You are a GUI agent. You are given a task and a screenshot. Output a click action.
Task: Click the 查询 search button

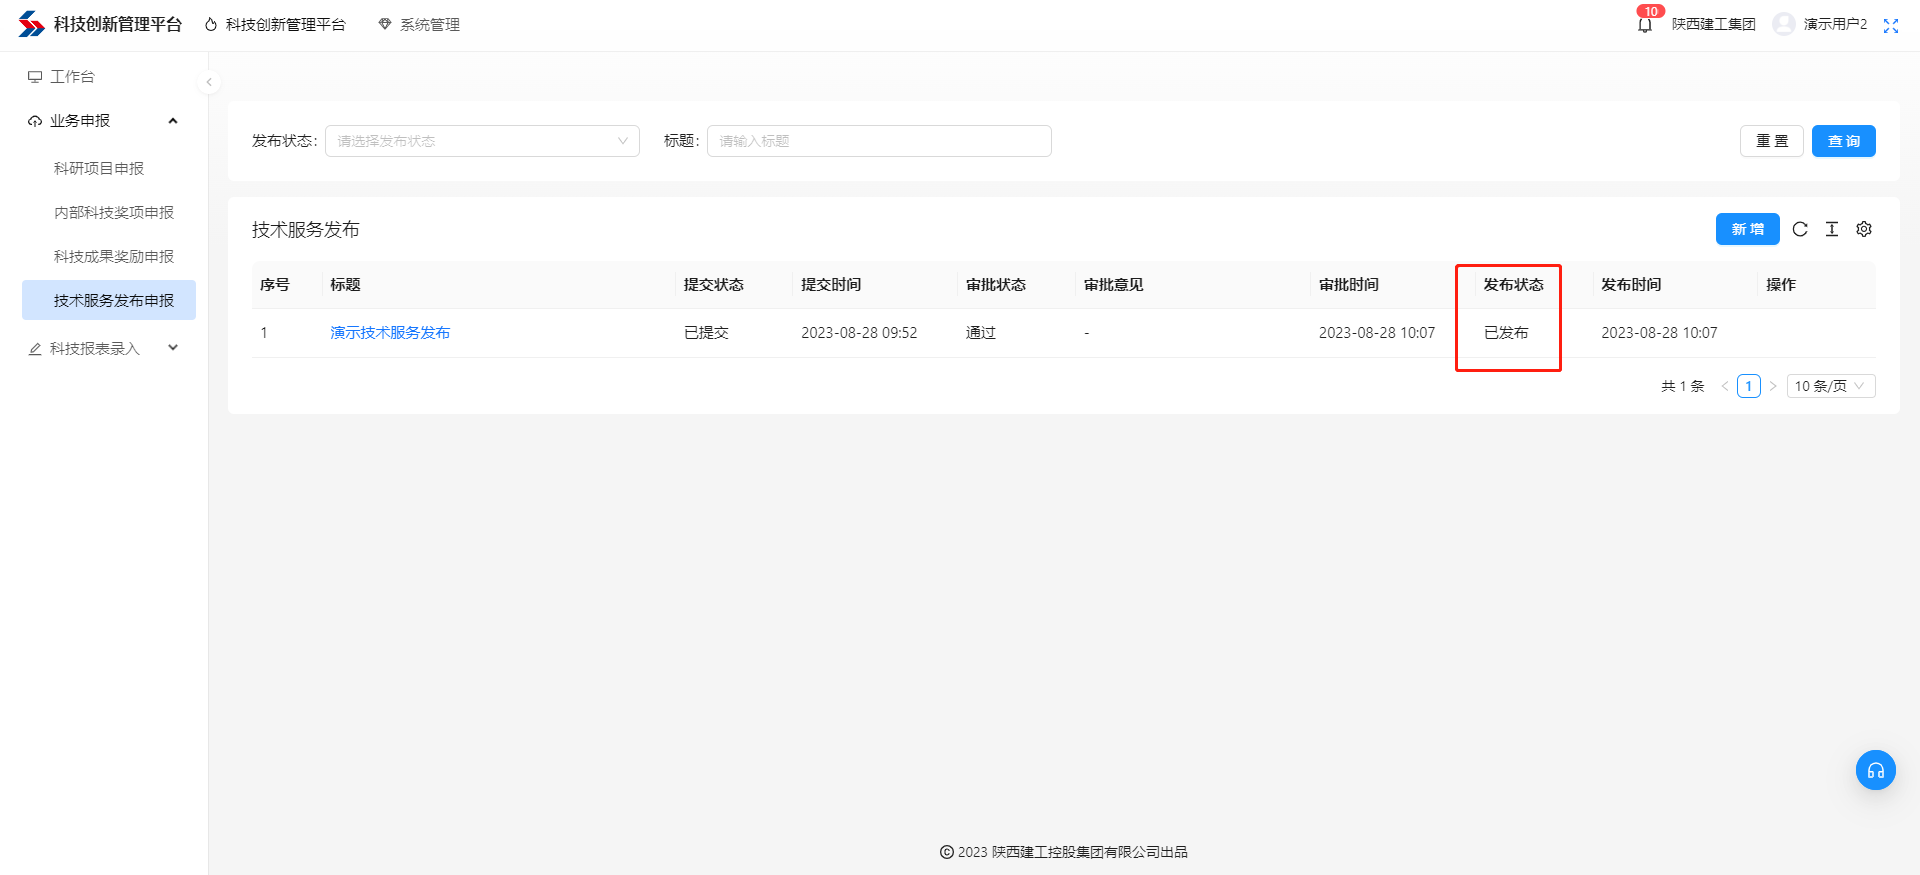pos(1843,141)
